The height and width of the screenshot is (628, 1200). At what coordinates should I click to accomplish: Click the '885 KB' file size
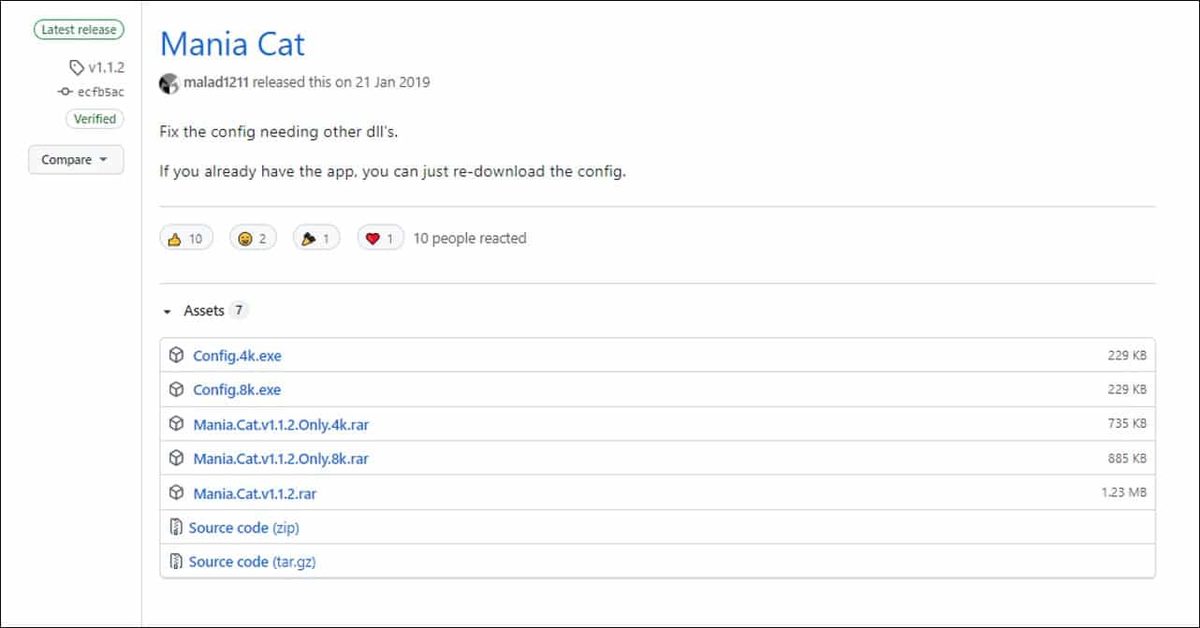coord(1127,458)
